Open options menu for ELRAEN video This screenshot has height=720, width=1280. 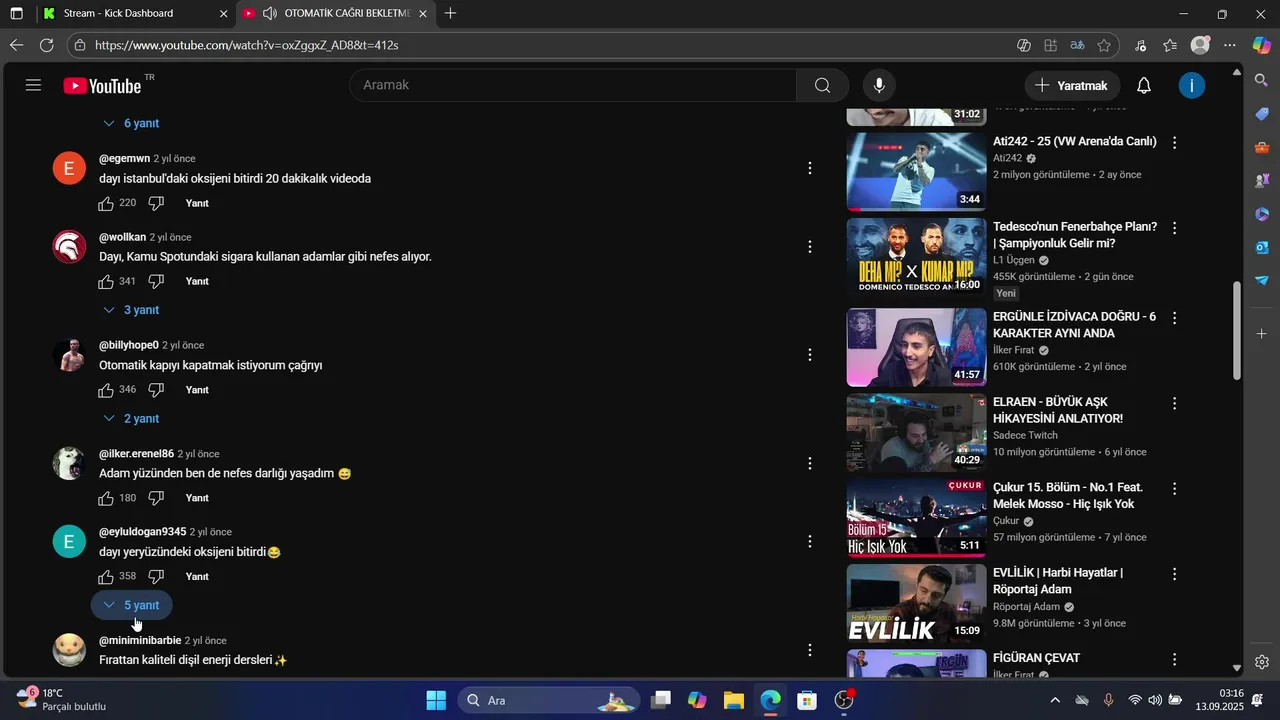point(1175,403)
